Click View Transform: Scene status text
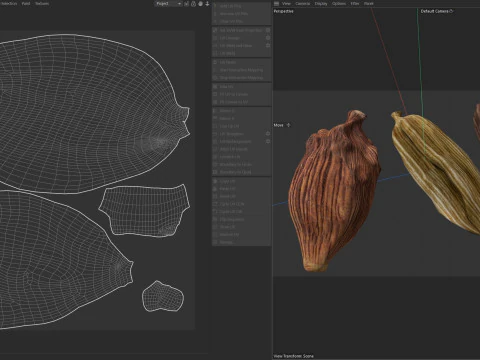 coord(294,356)
